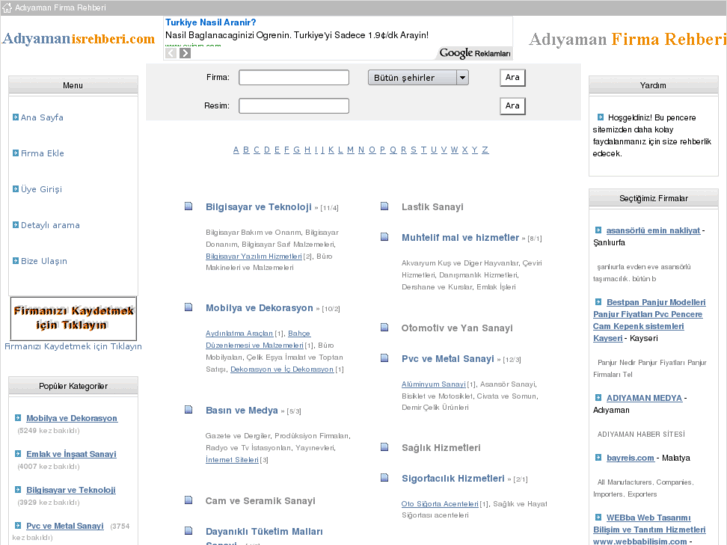727x545 pixels.
Task: Click the Adıyamanisrehberi.com site logo
Action: click(x=78, y=38)
